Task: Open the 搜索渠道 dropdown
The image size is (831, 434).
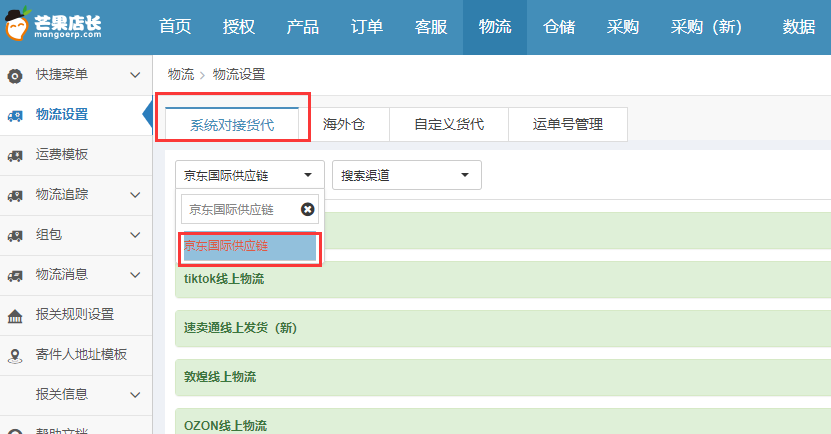Action: pos(406,175)
